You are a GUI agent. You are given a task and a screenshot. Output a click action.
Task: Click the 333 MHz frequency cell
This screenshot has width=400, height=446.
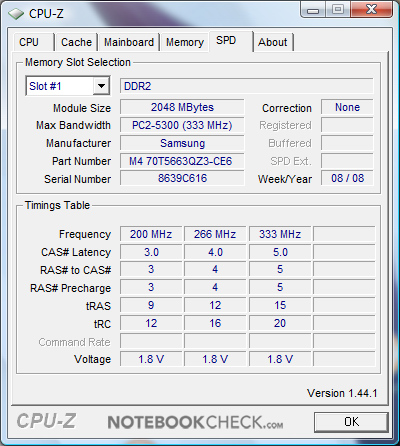[280, 234]
